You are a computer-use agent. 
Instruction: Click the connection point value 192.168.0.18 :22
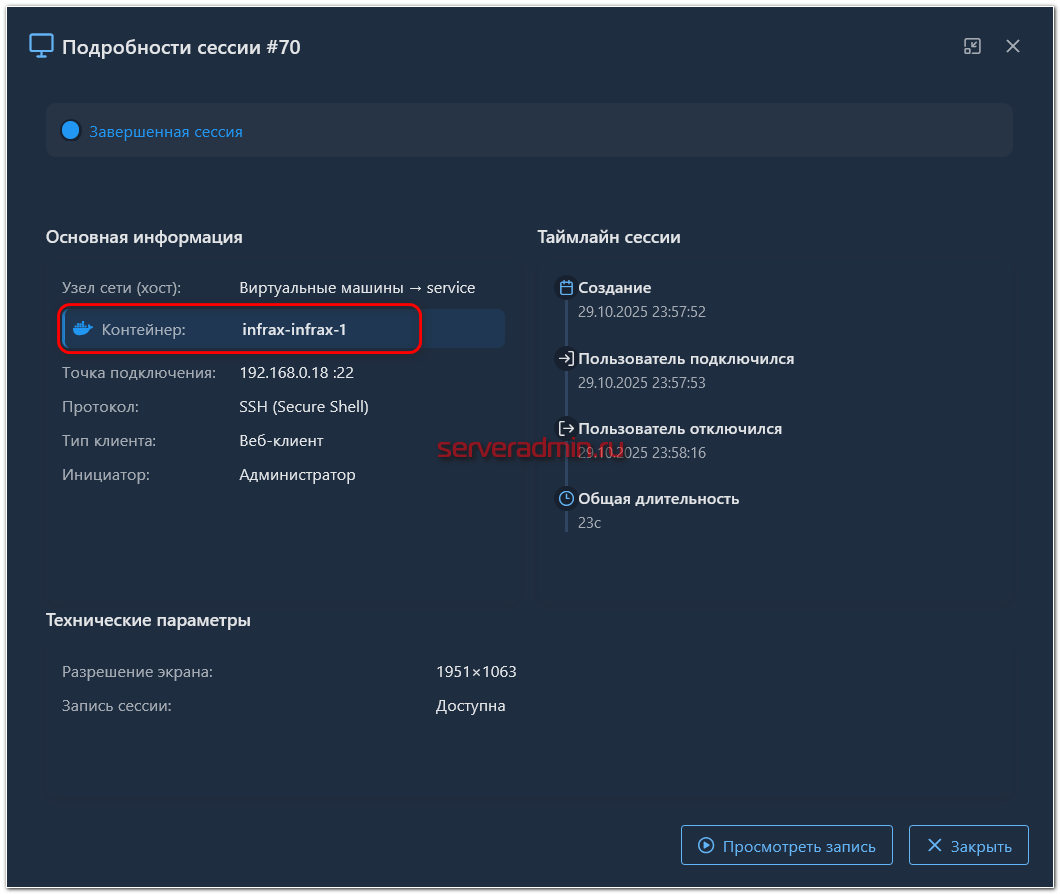click(x=296, y=373)
